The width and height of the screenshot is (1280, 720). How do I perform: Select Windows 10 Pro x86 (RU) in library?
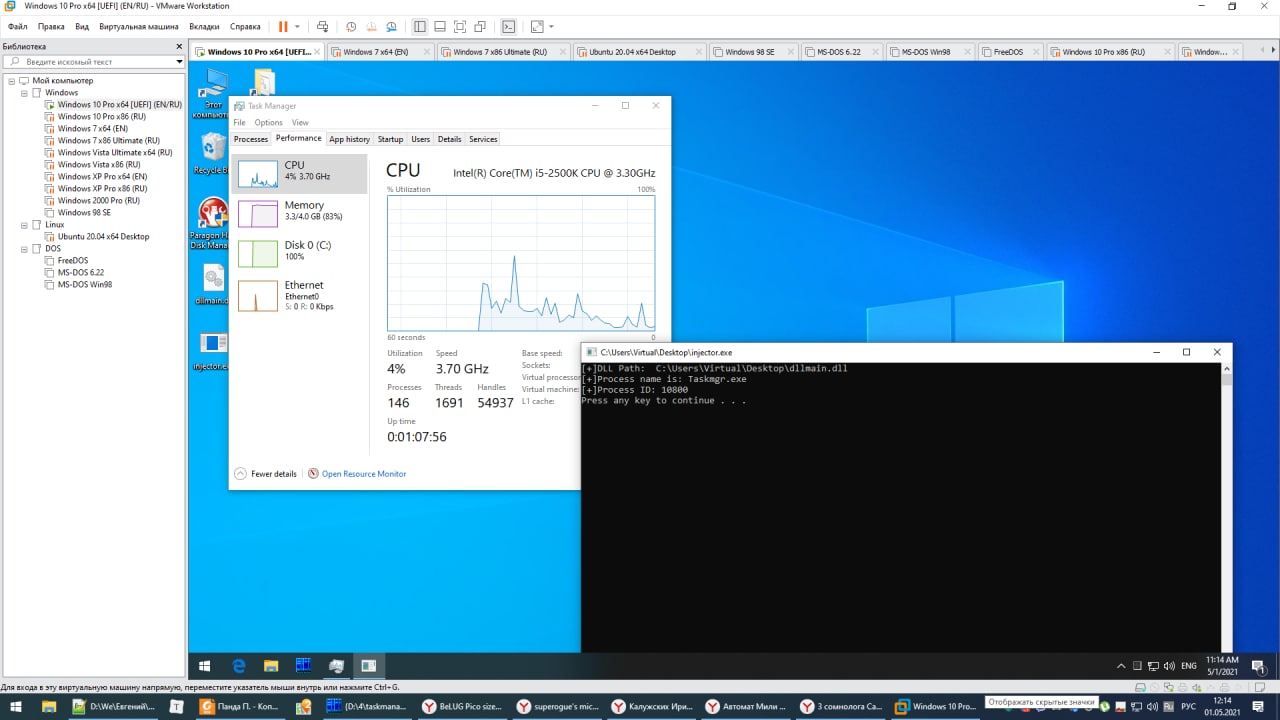[x=101, y=116]
